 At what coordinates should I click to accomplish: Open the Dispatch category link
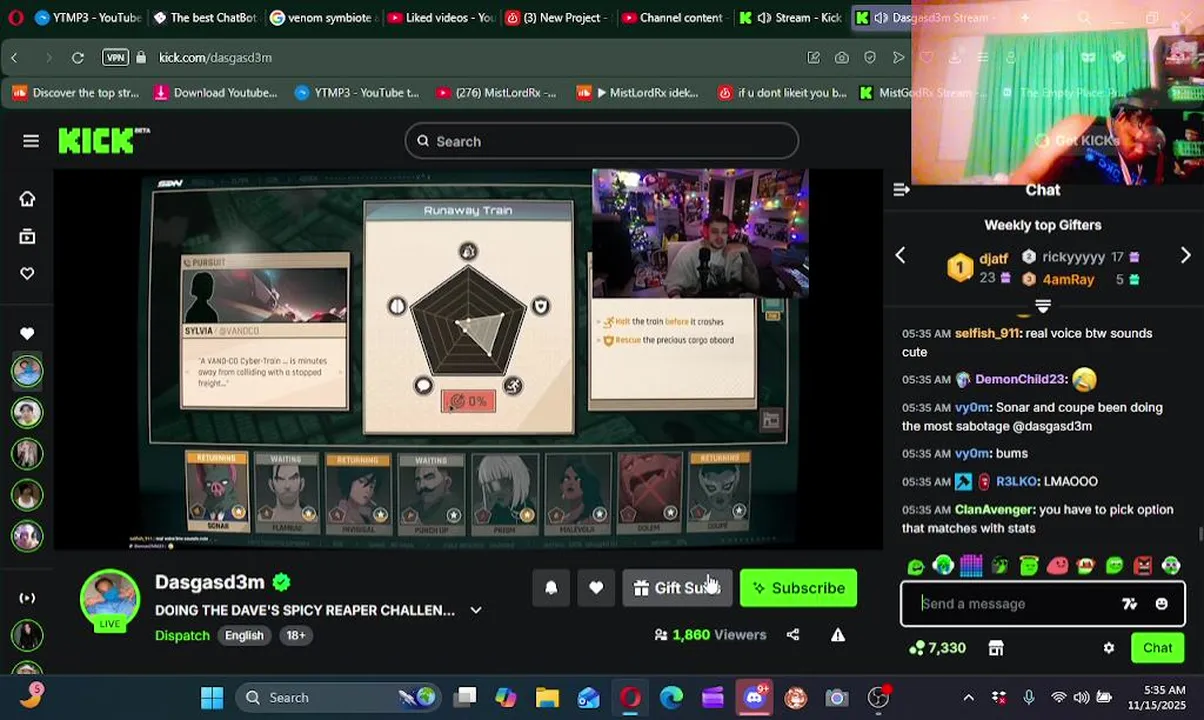(x=182, y=635)
